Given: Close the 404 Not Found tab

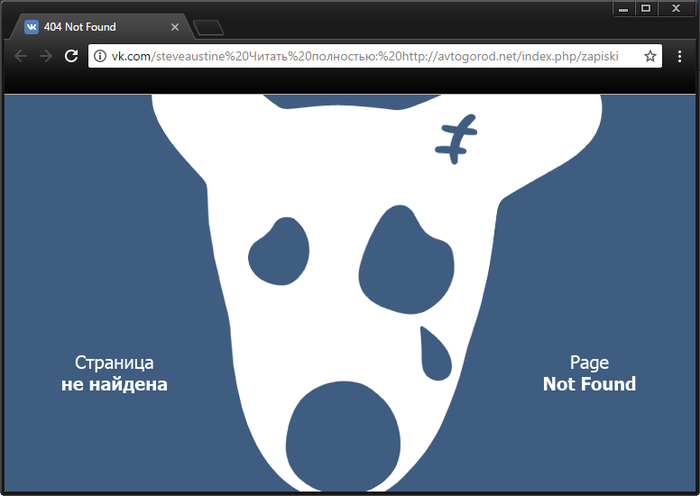Looking at the screenshot, I should coord(175,27).
